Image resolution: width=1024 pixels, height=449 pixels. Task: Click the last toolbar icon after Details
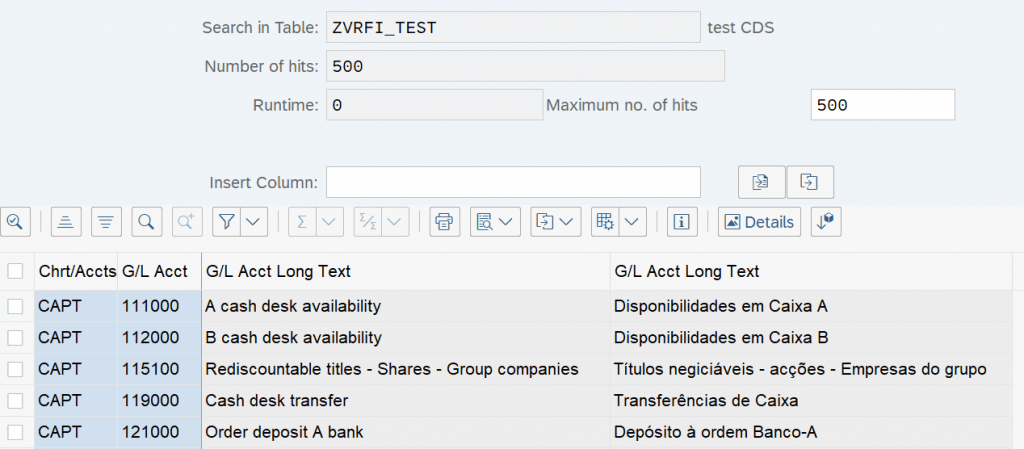[x=826, y=222]
